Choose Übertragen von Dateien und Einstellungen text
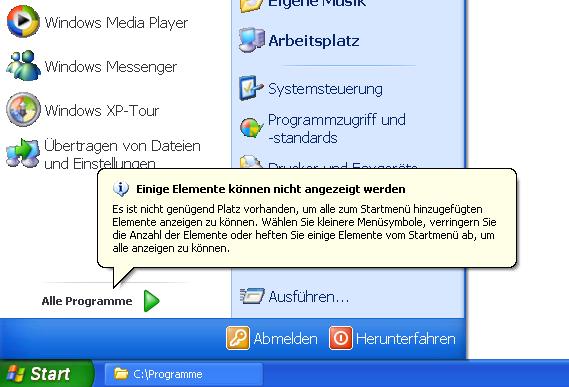Screen dimensions: 569x387 click(x=122, y=154)
